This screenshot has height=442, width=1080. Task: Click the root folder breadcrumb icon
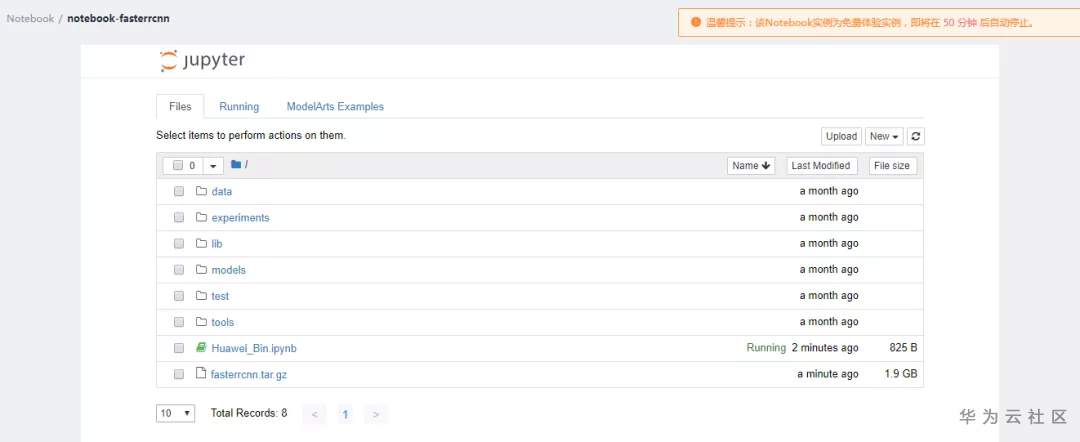[236, 165]
